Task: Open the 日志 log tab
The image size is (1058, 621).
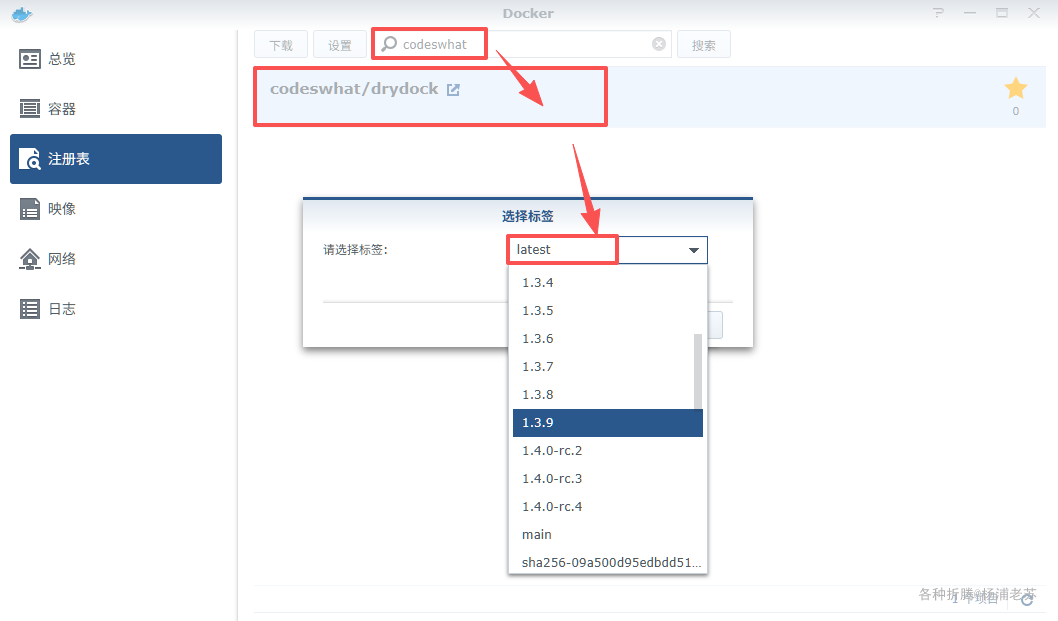Action: pos(116,308)
